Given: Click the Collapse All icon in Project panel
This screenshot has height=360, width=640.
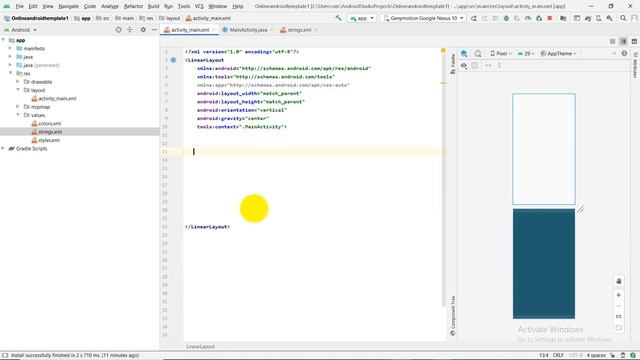Looking at the screenshot, I should (x=130, y=30).
